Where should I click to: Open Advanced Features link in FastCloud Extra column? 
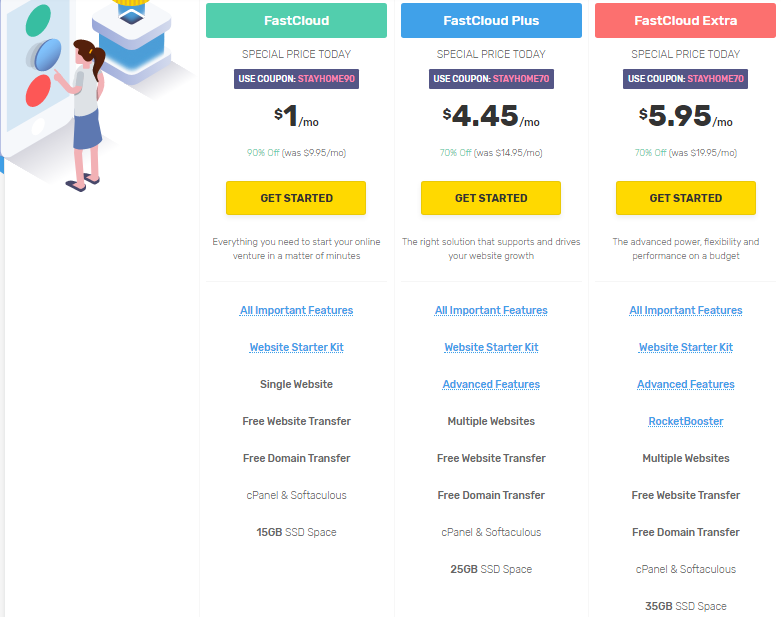pyautogui.click(x=686, y=384)
